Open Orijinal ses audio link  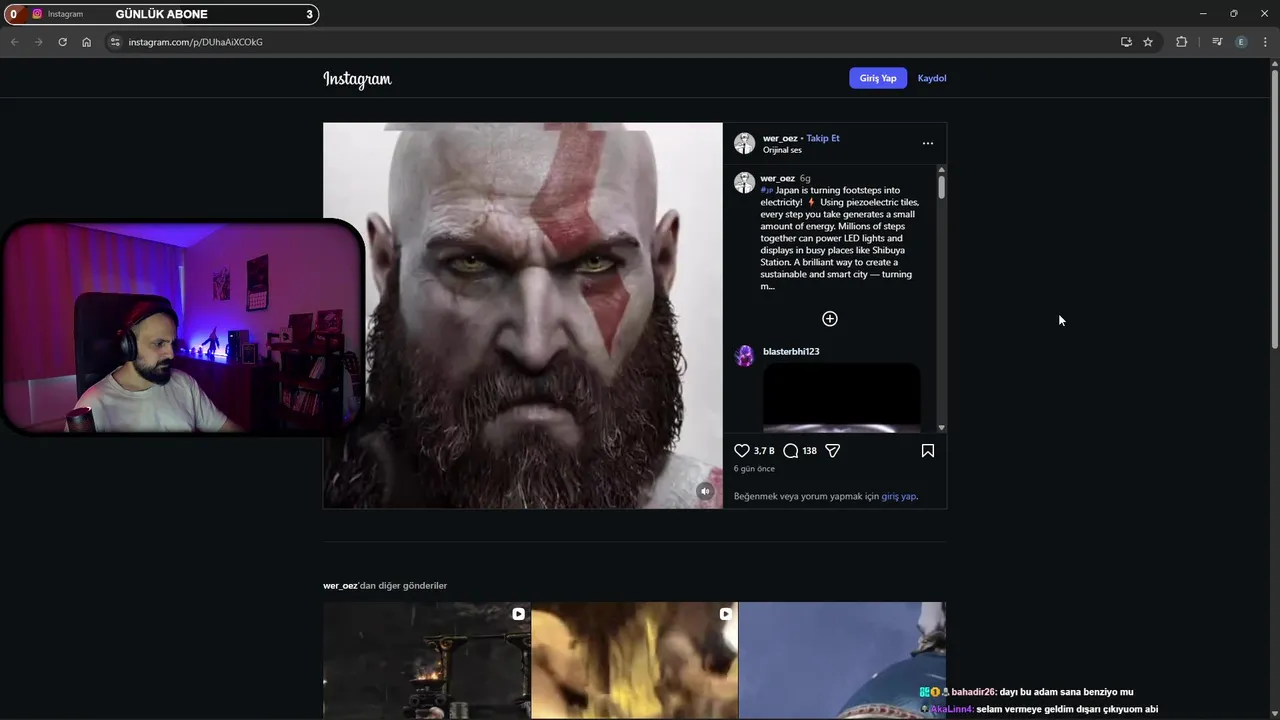[782, 150]
